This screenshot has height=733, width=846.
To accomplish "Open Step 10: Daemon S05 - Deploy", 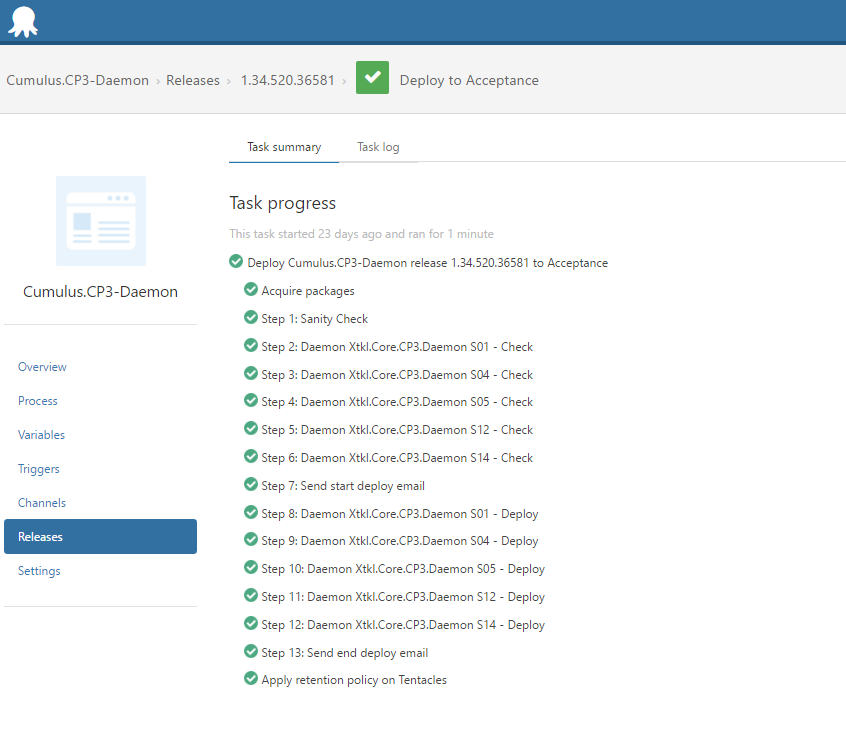I will [403, 569].
